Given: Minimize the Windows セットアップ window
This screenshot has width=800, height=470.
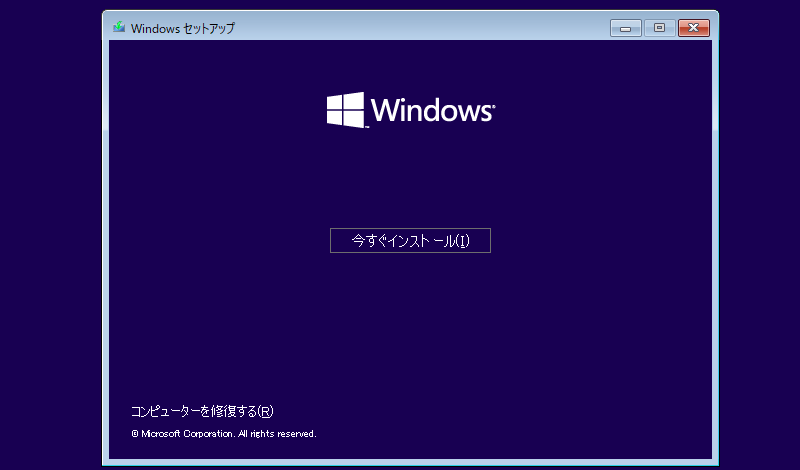Looking at the screenshot, I should [x=626, y=28].
